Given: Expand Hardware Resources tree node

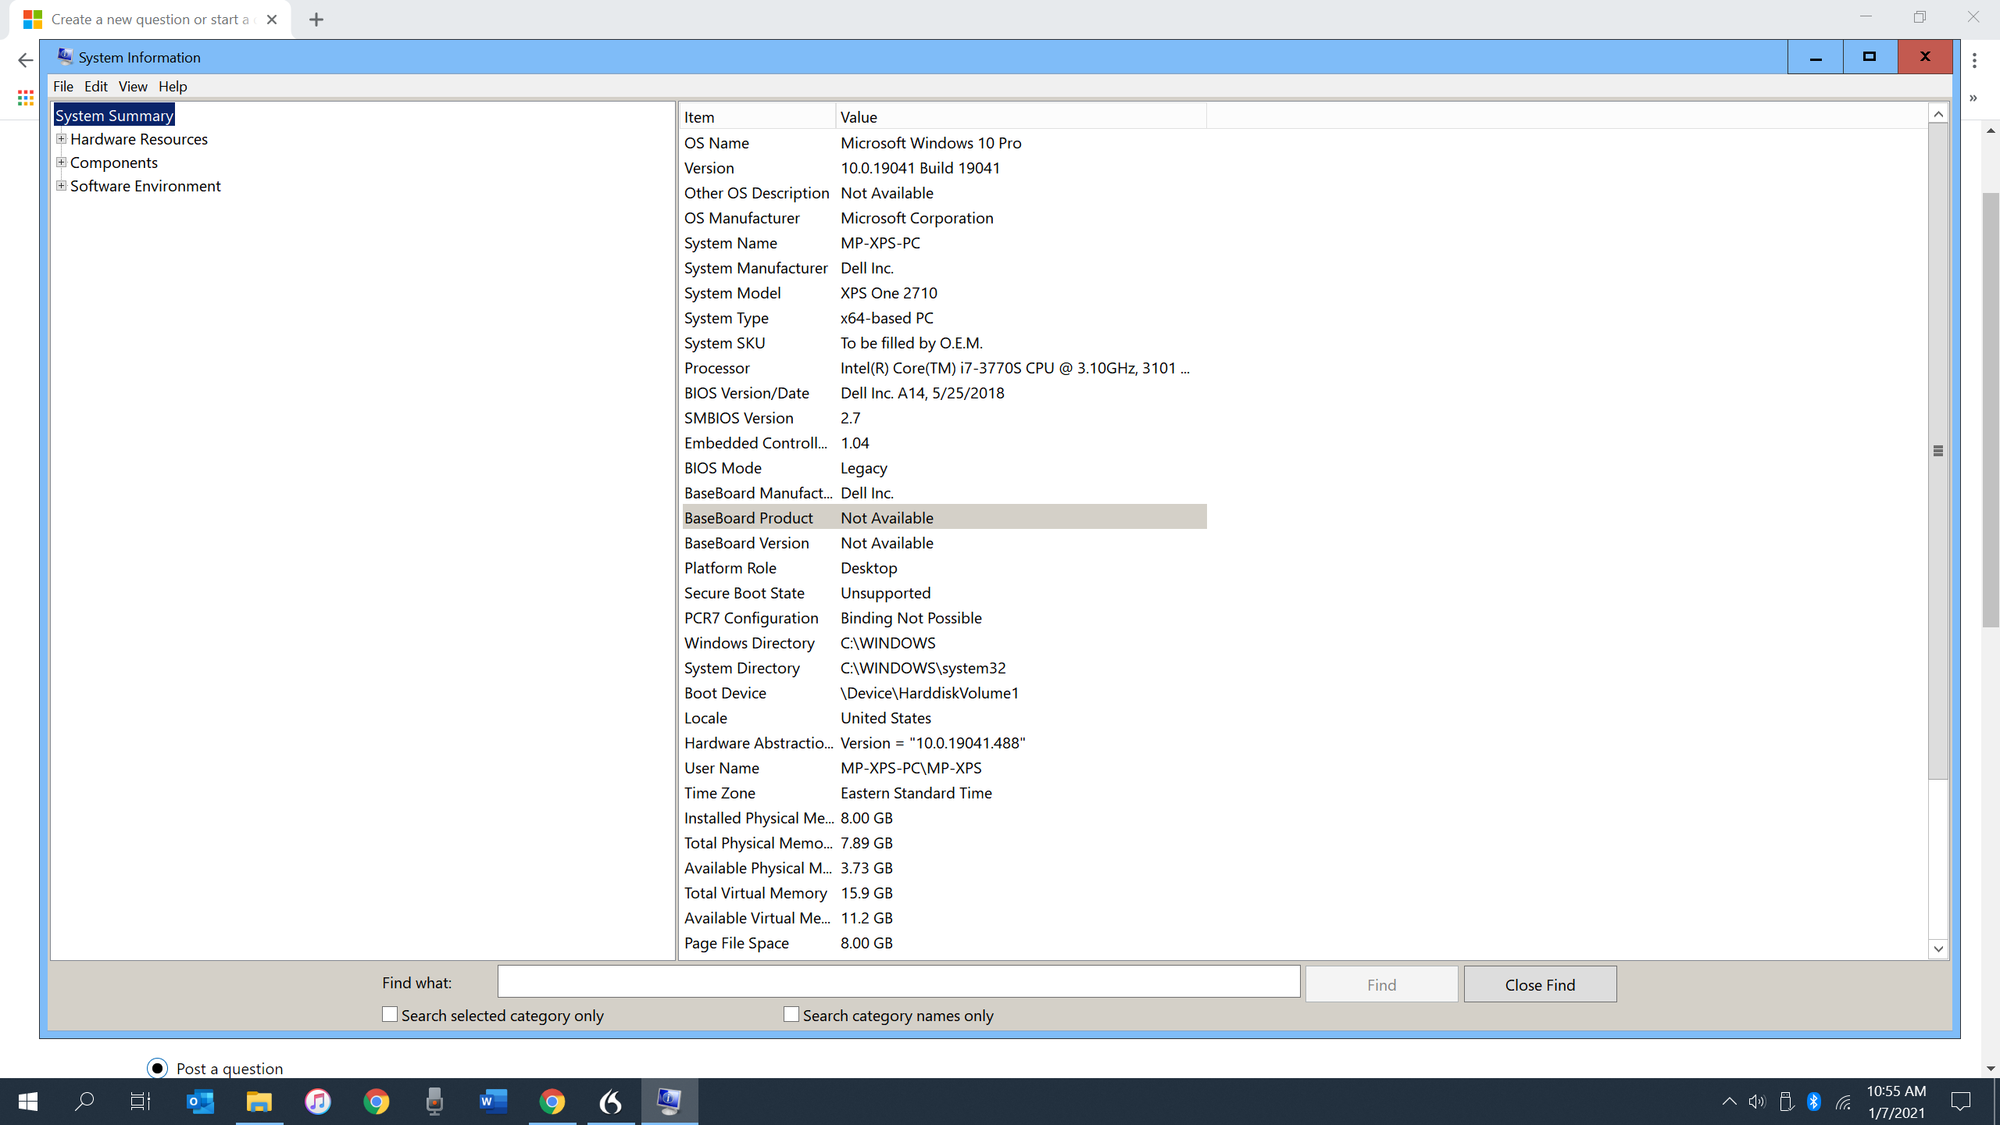Looking at the screenshot, I should click(61, 139).
